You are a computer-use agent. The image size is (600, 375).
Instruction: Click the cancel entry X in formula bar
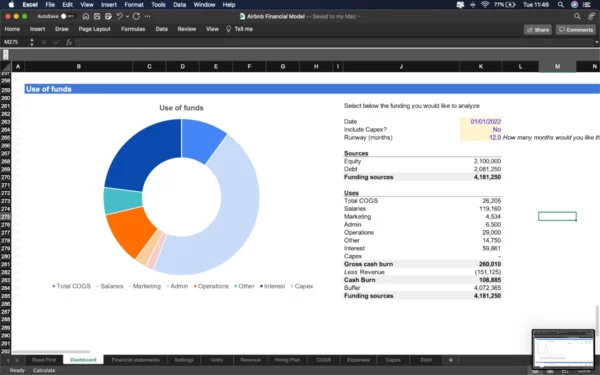(x=44, y=42)
